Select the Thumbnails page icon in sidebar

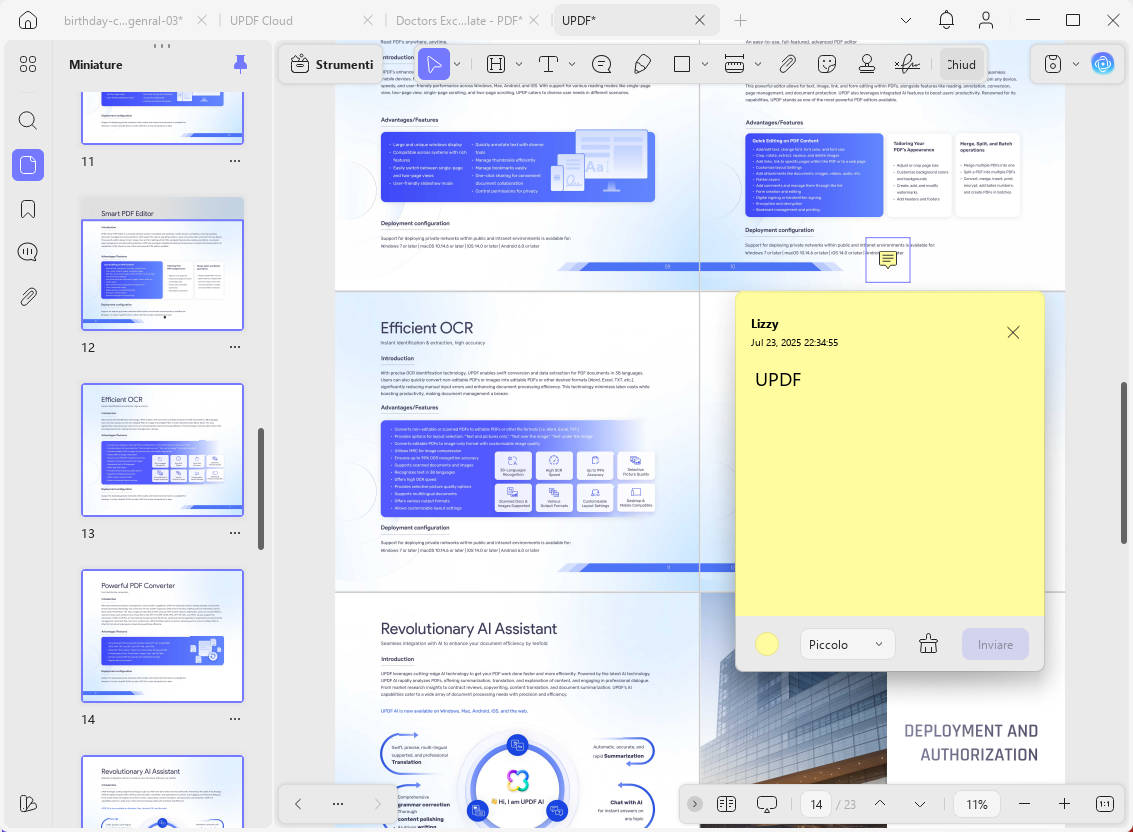(x=27, y=165)
